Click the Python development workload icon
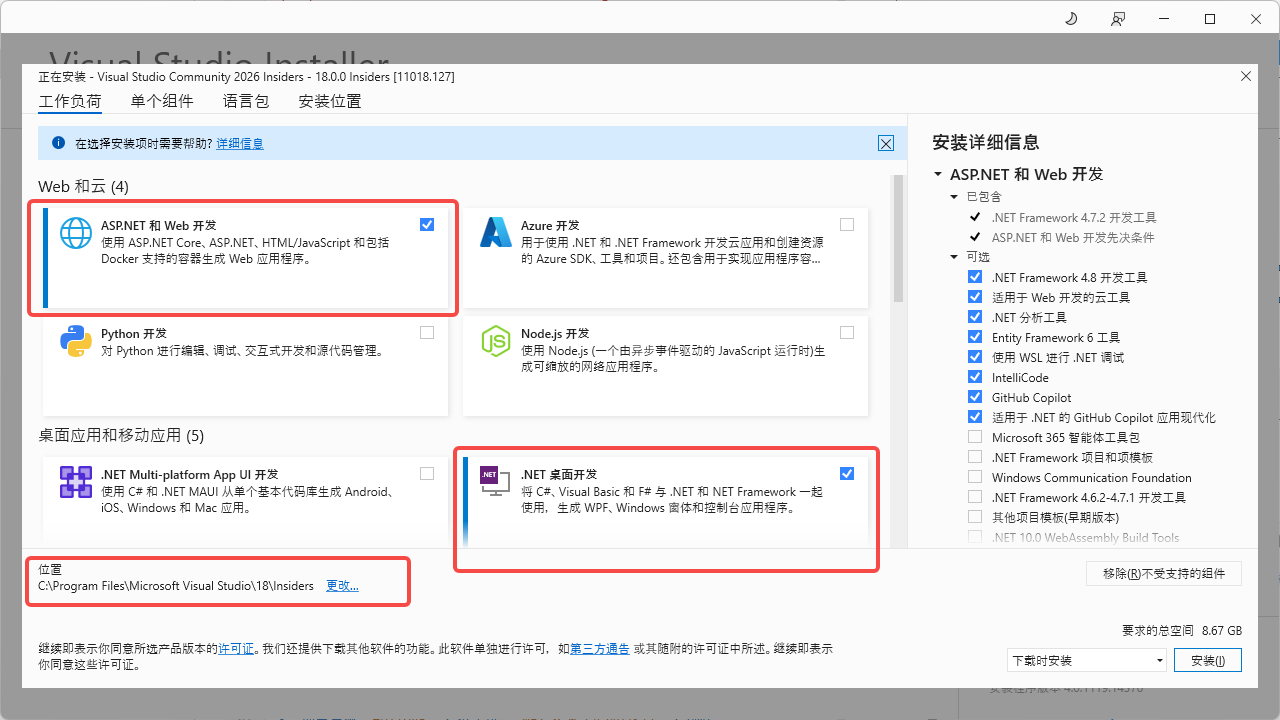 76,341
